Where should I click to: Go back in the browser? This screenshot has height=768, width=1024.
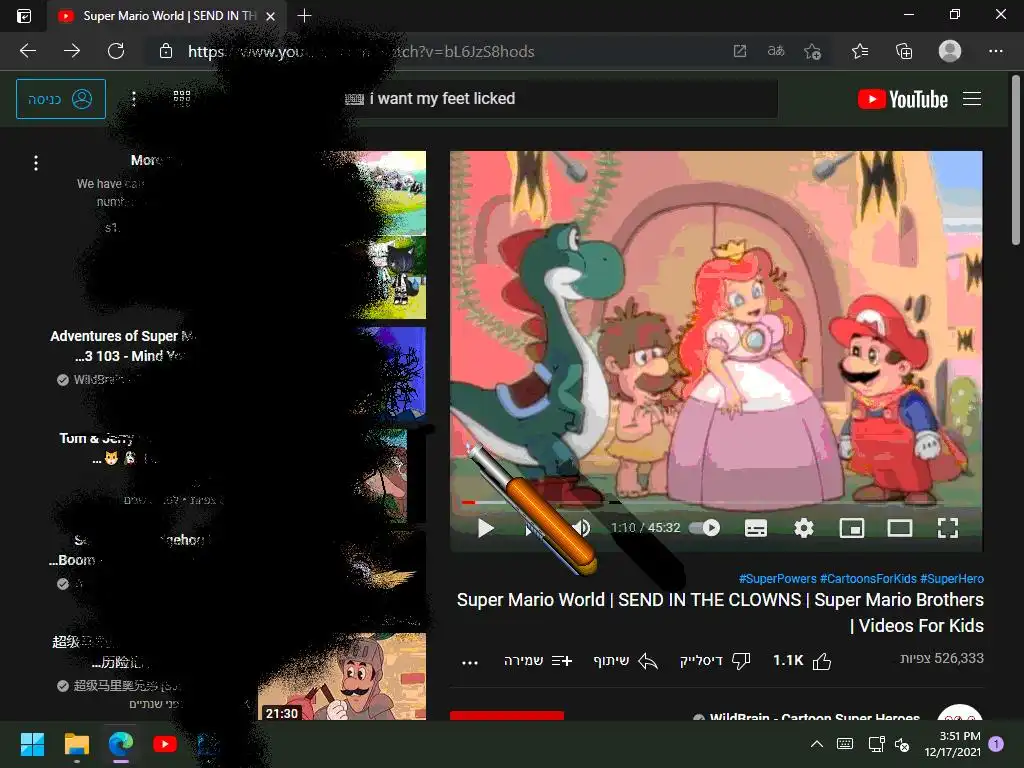click(27, 51)
